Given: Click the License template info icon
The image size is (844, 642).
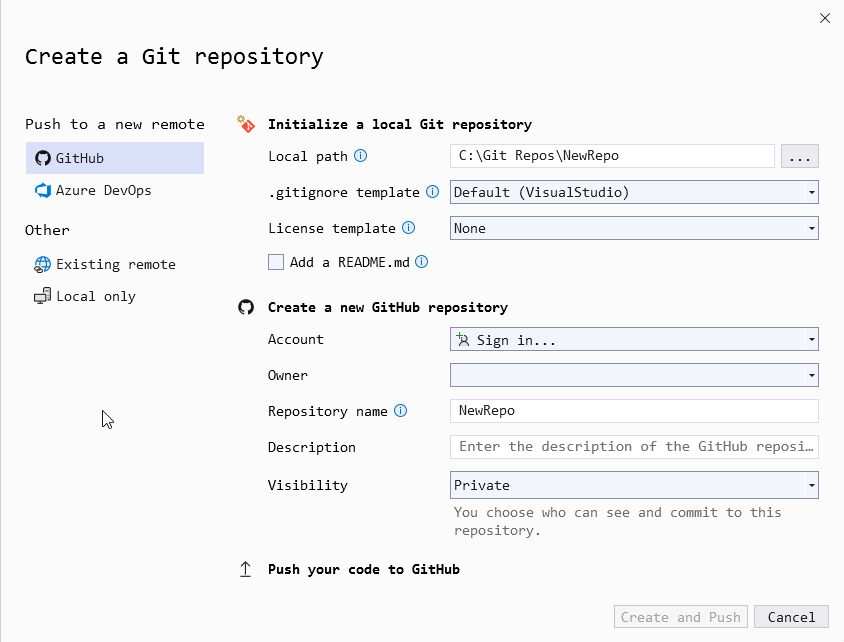Looking at the screenshot, I should (x=409, y=228).
